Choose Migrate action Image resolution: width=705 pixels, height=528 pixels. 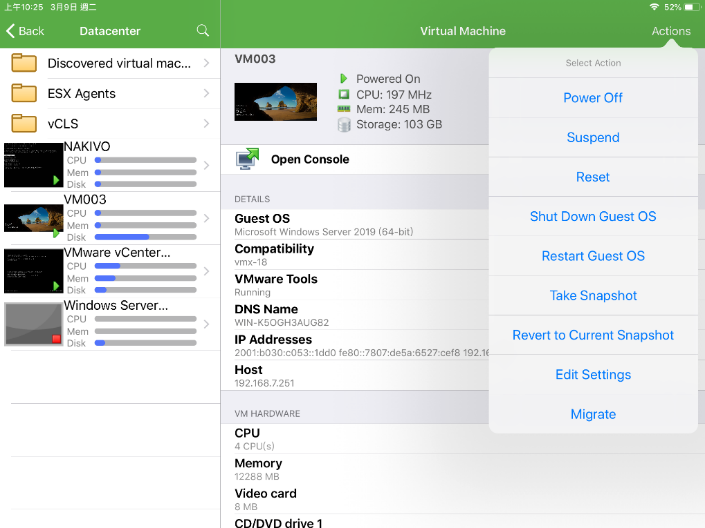pyautogui.click(x=593, y=414)
